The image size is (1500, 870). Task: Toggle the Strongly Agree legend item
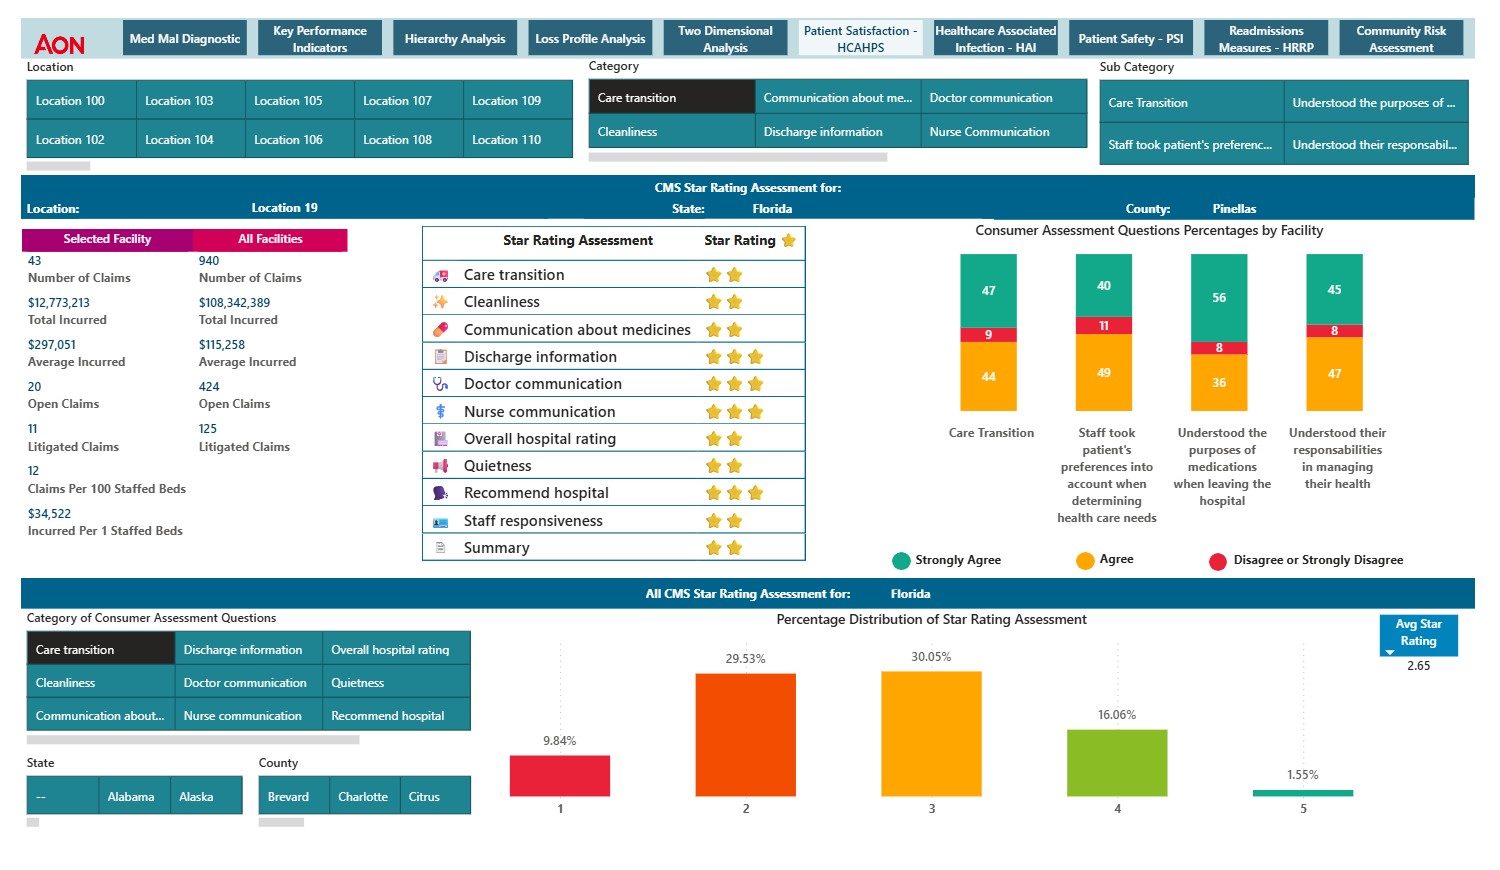903,560
